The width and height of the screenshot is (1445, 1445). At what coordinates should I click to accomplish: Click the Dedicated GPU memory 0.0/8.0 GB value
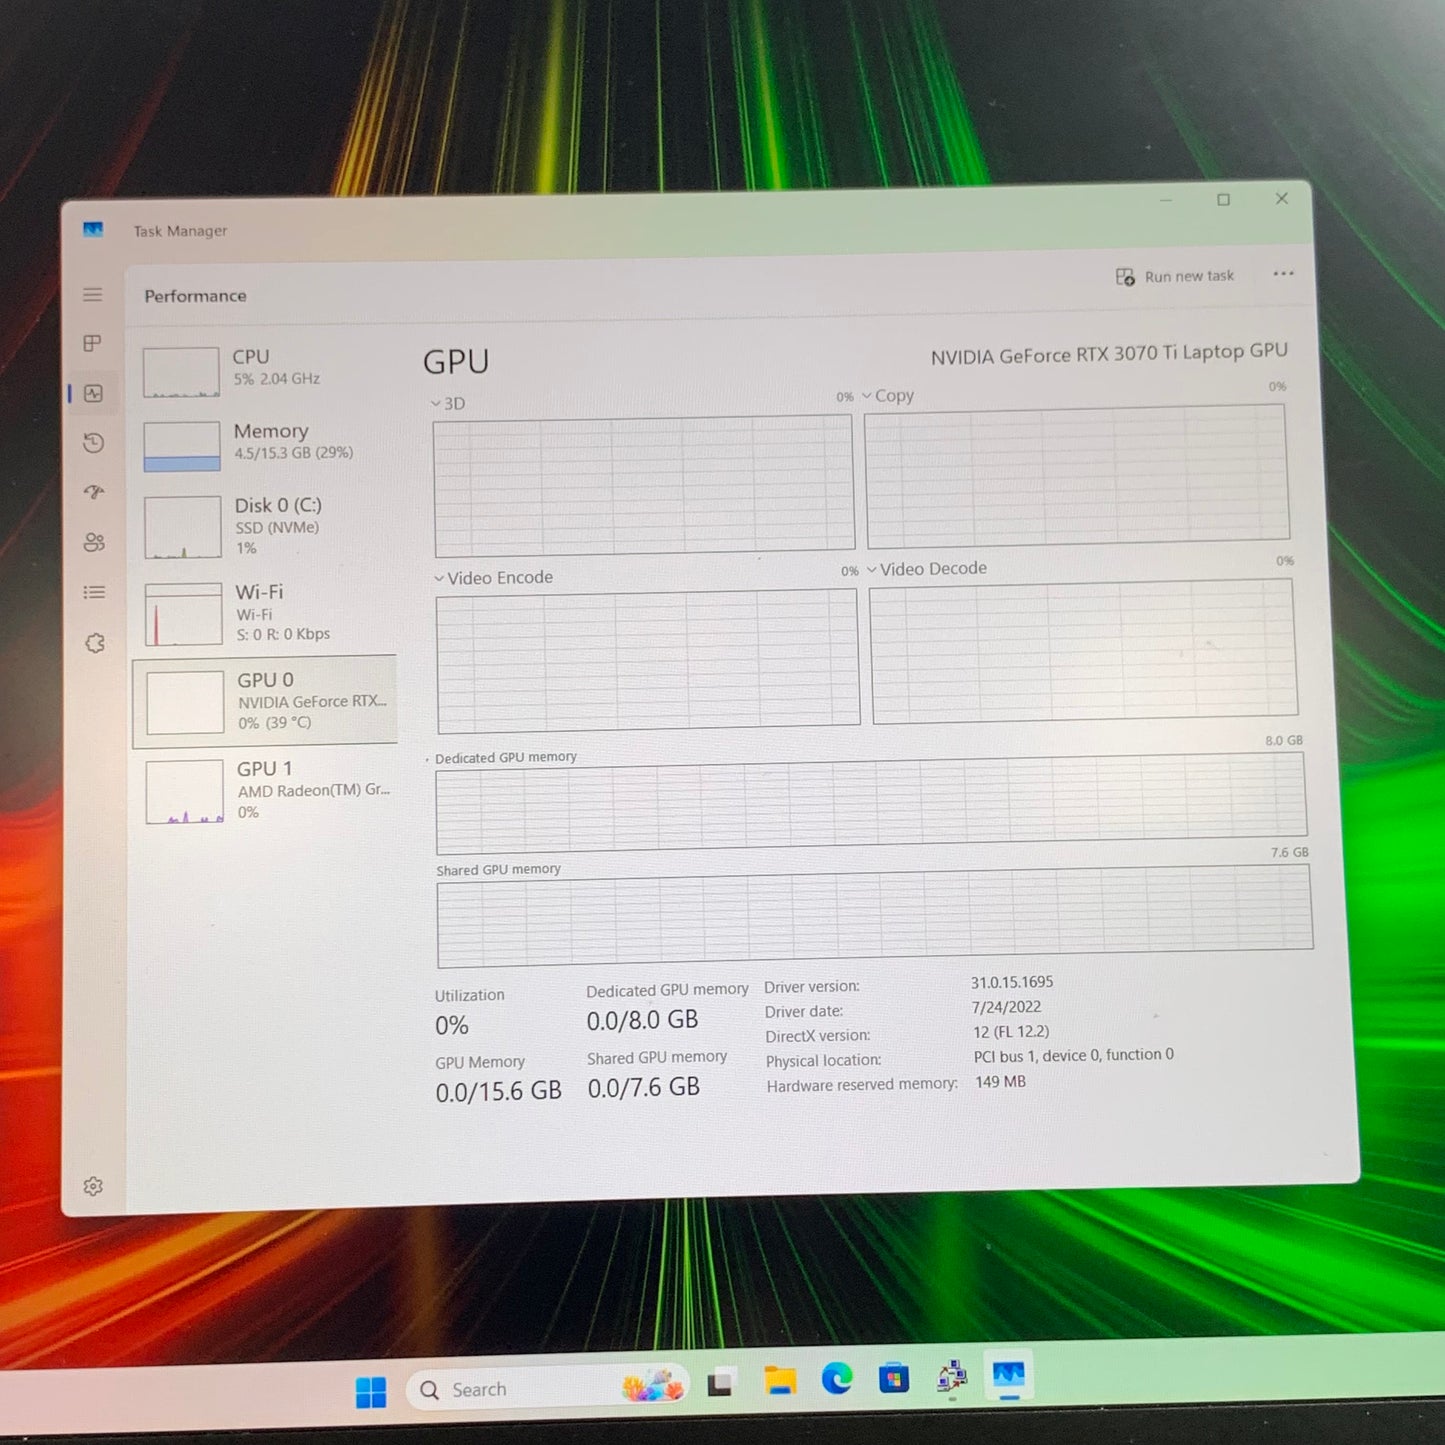coord(642,1021)
